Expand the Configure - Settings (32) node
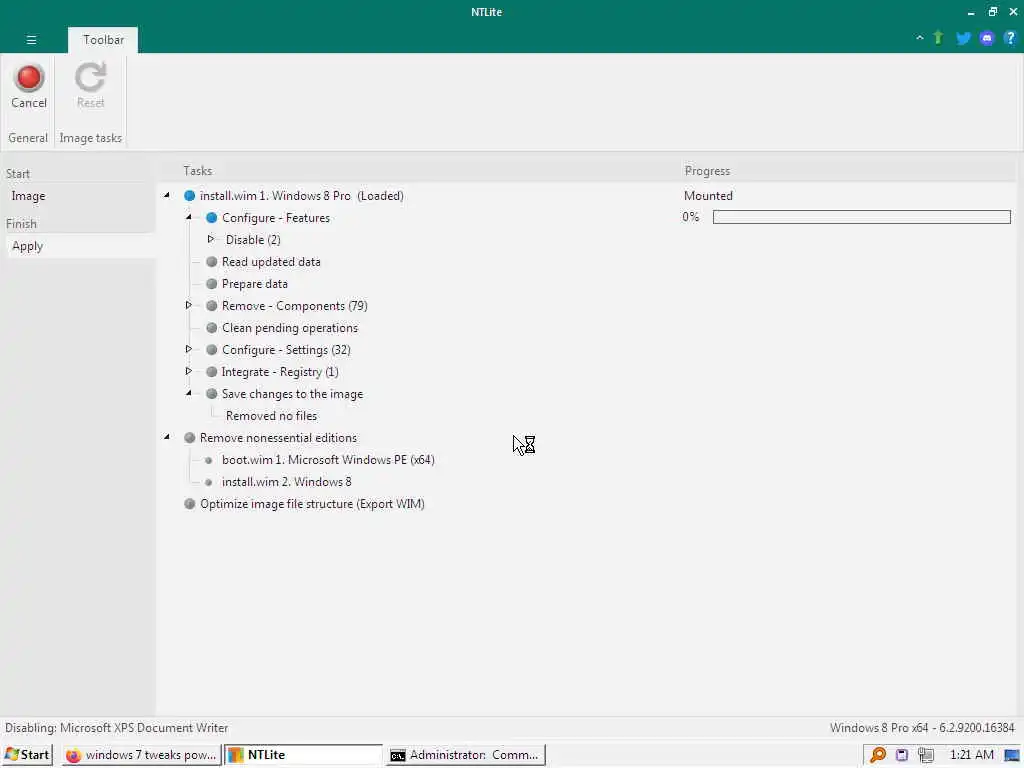The height and width of the screenshot is (768, 1024). pos(189,349)
